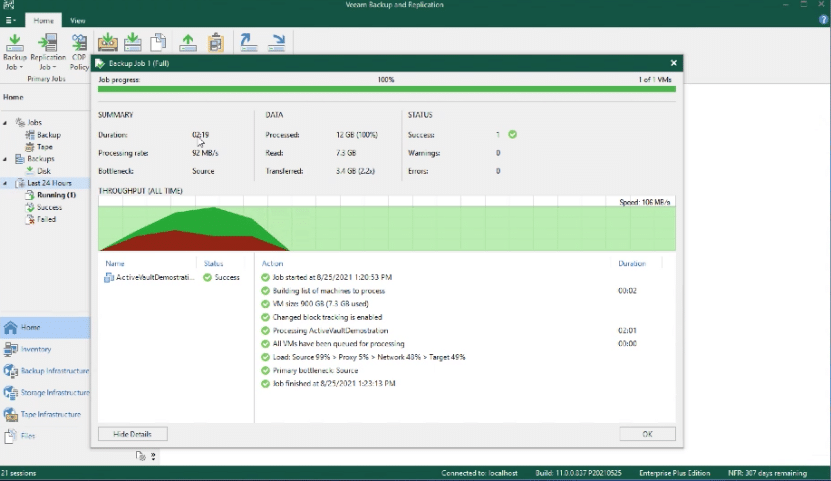Select the 'Load: Source 99%' entry
This screenshot has height=481, width=831.
(369, 357)
